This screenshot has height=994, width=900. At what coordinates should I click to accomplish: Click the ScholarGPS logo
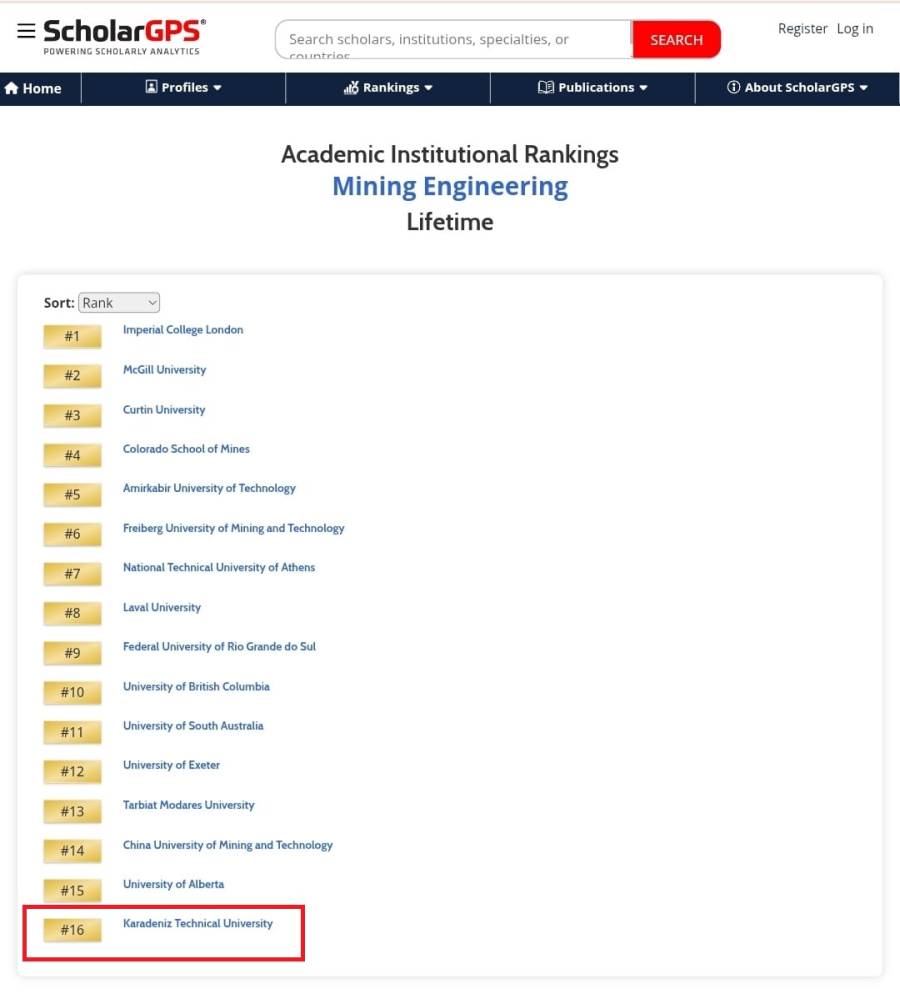[124, 37]
